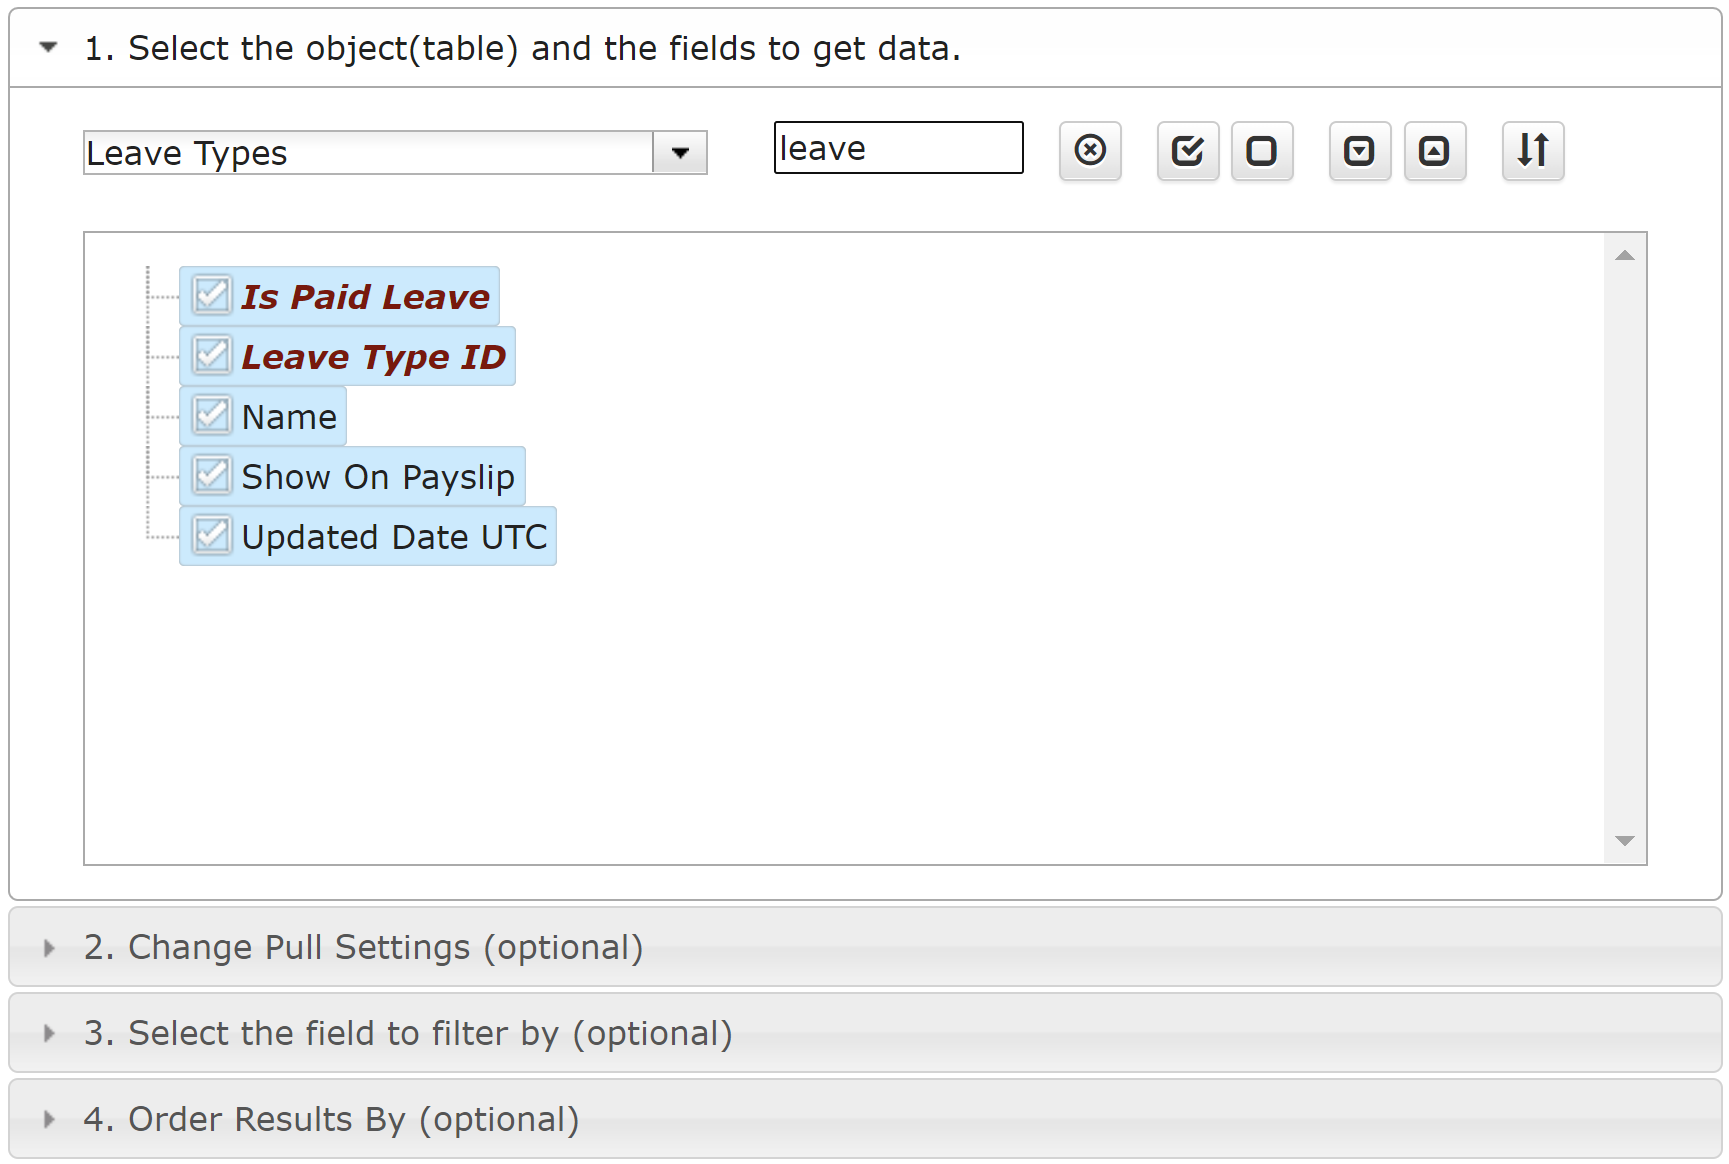Toggle the Updated Date UTC checkbox
This screenshot has height=1164, width=1729.
coord(212,535)
